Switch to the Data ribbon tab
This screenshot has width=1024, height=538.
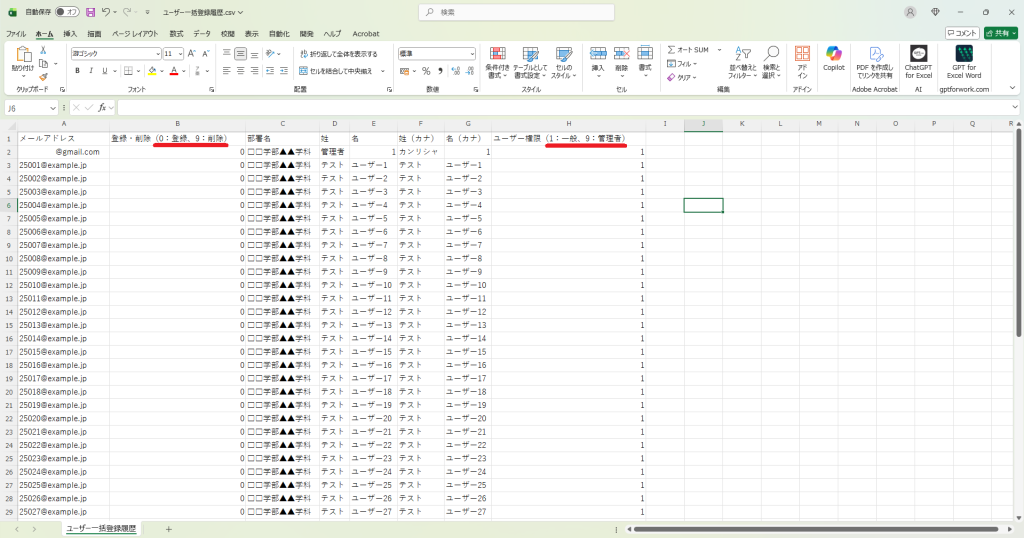[202, 33]
